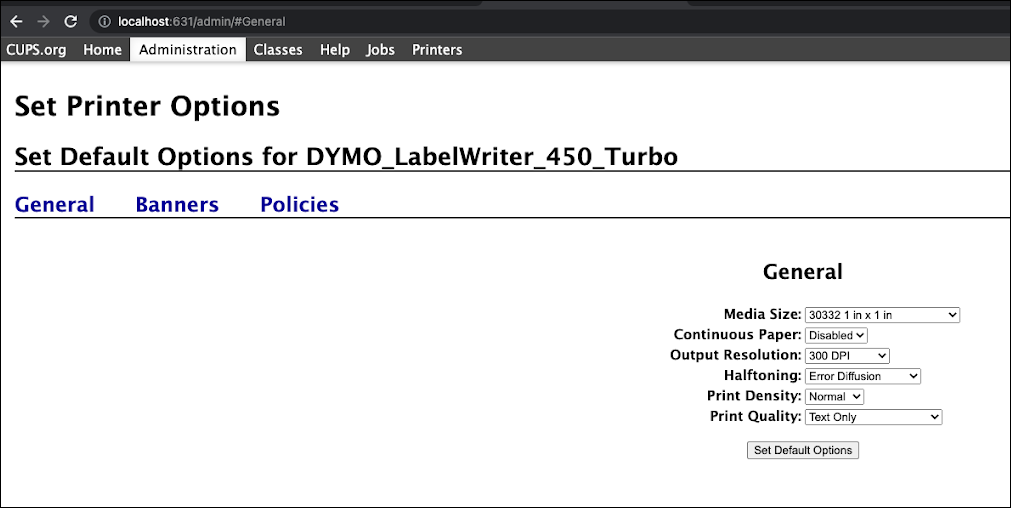Click the Set Default Options button

[x=803, y=450]
